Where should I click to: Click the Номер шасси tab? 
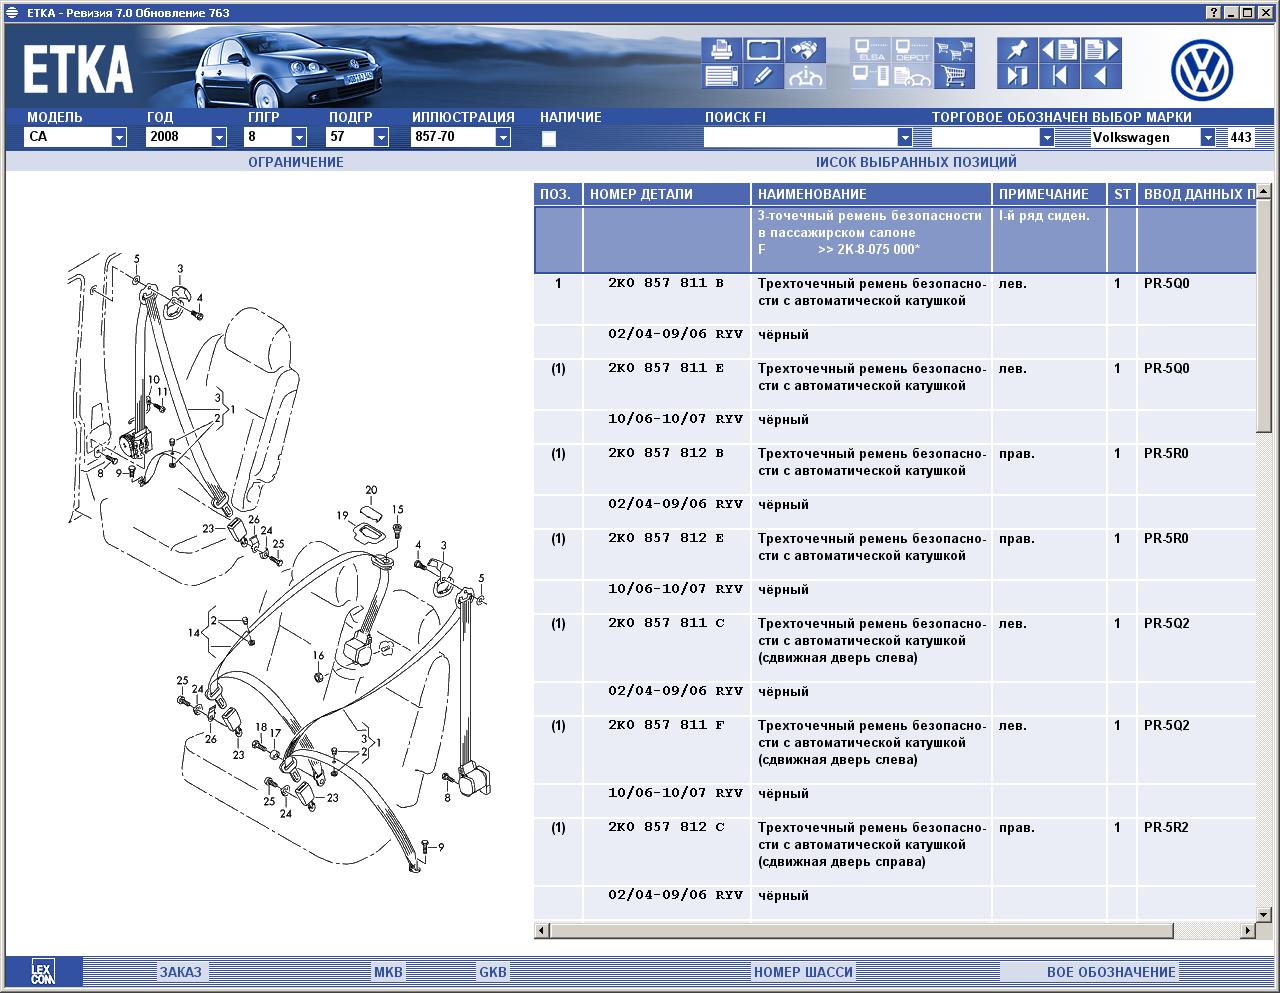(x=803, y=971)
